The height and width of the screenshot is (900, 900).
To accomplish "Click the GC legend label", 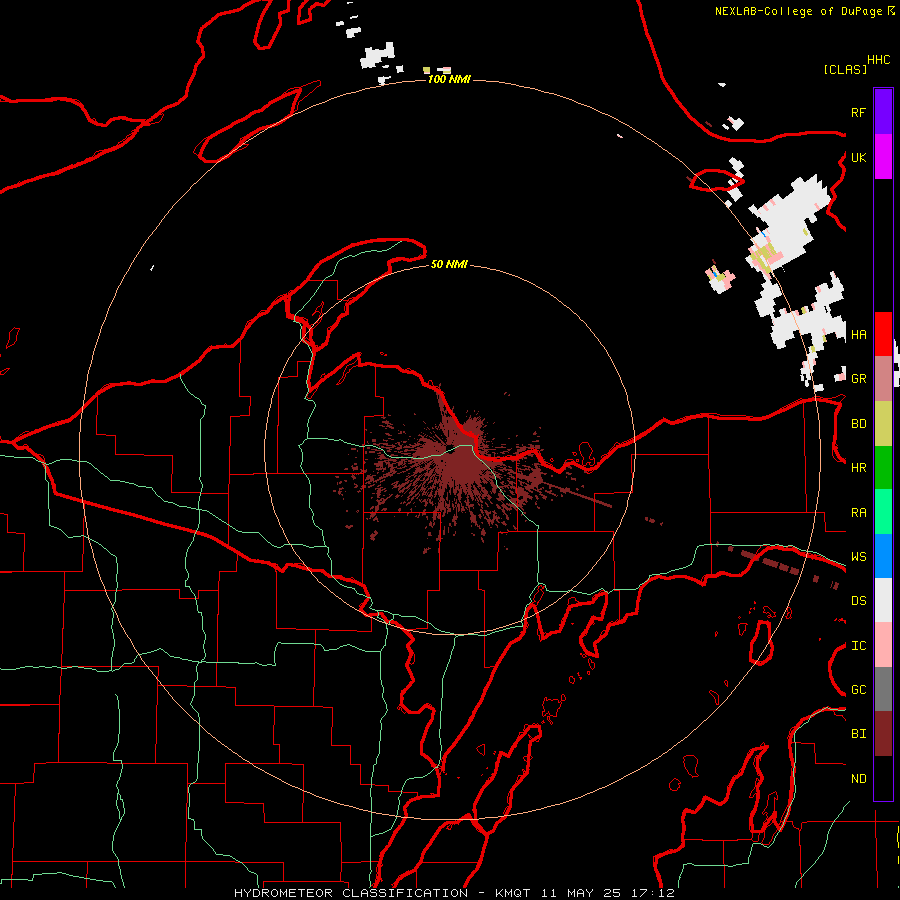I will [x=859, y=690].
